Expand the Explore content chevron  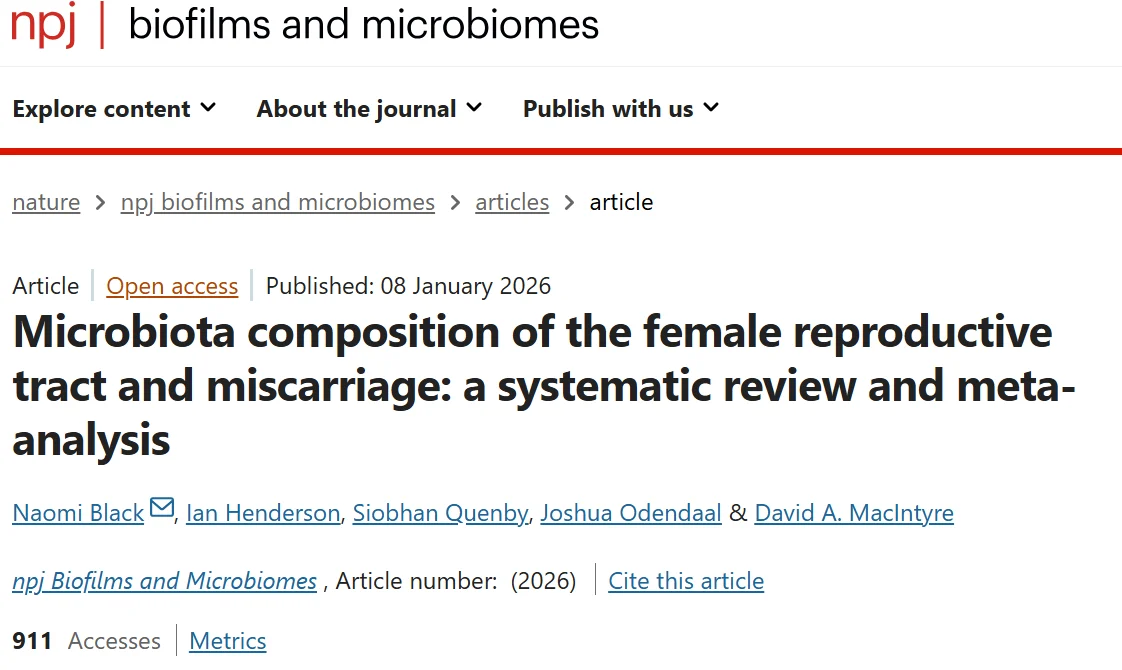[x=208, y=107]
